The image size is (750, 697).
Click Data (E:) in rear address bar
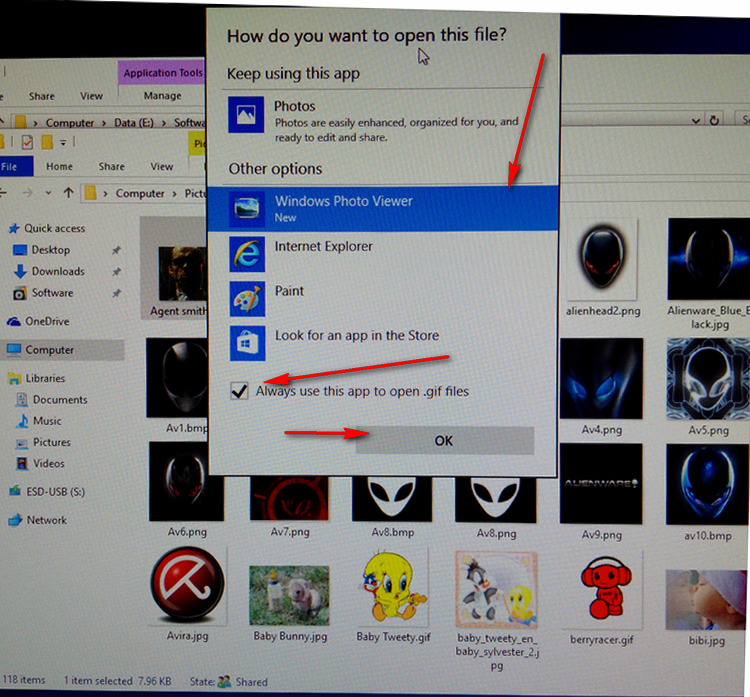coord(134,123)
